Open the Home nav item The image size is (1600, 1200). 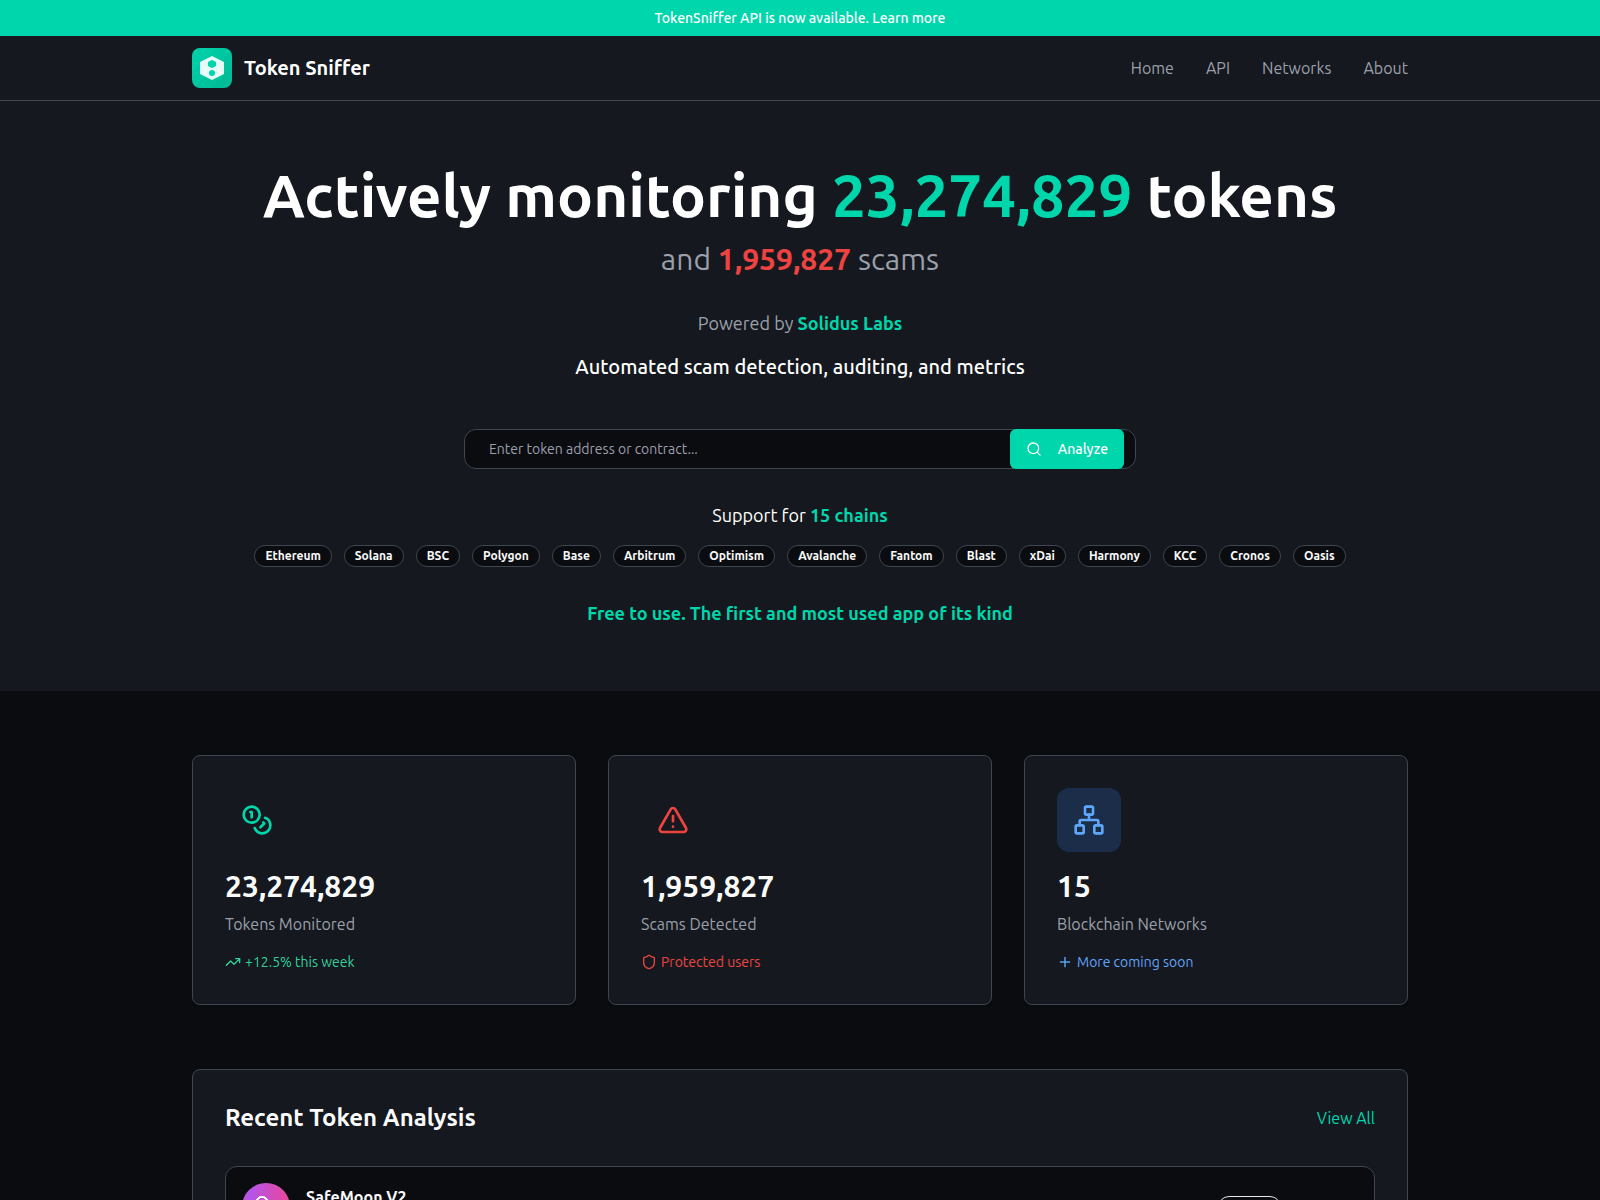pos(1152,68)
